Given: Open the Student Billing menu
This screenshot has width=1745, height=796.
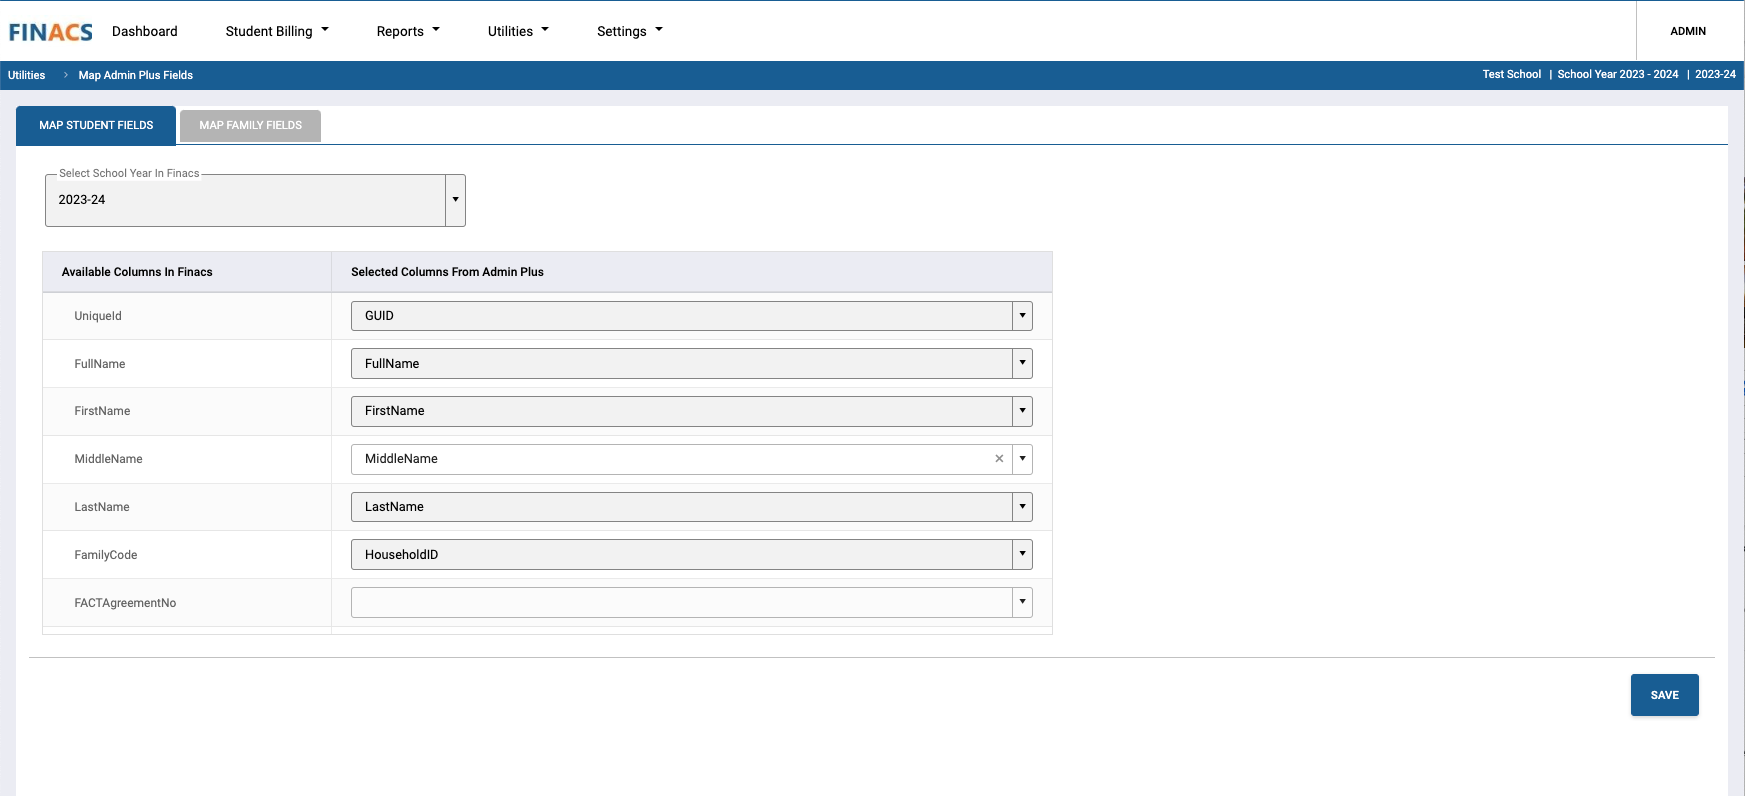Looking at the screenshot, I should 277,31.
